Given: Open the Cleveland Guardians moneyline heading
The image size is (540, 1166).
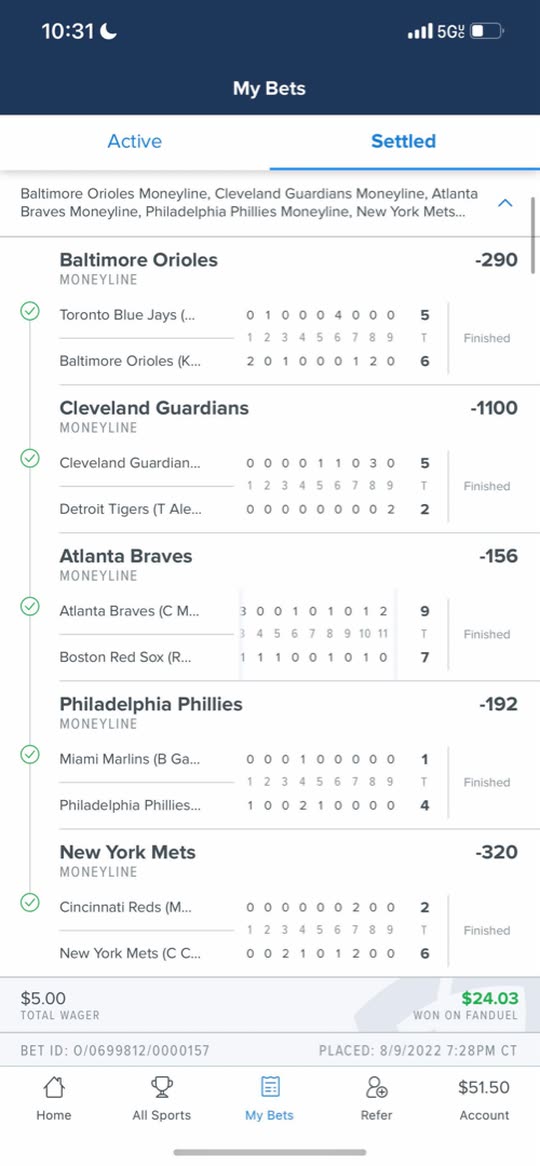Looking at the screenshot, I should tap(154, 408).
